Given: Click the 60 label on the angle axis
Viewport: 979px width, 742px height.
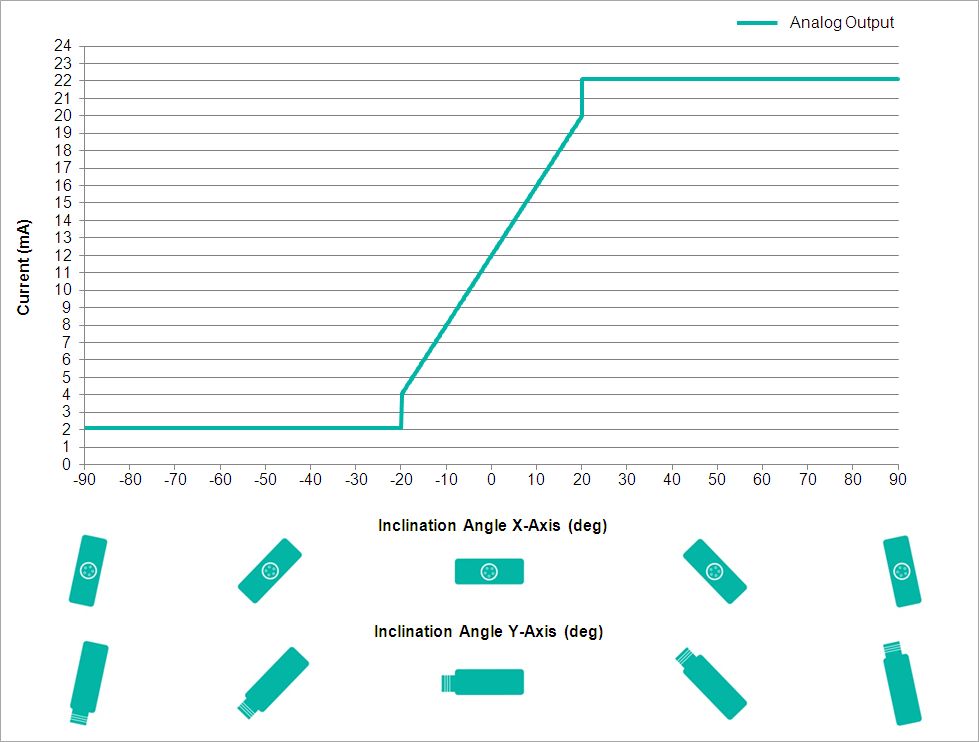Looking at the screenshot, I should pyautogui.click(x=762, y=480).
